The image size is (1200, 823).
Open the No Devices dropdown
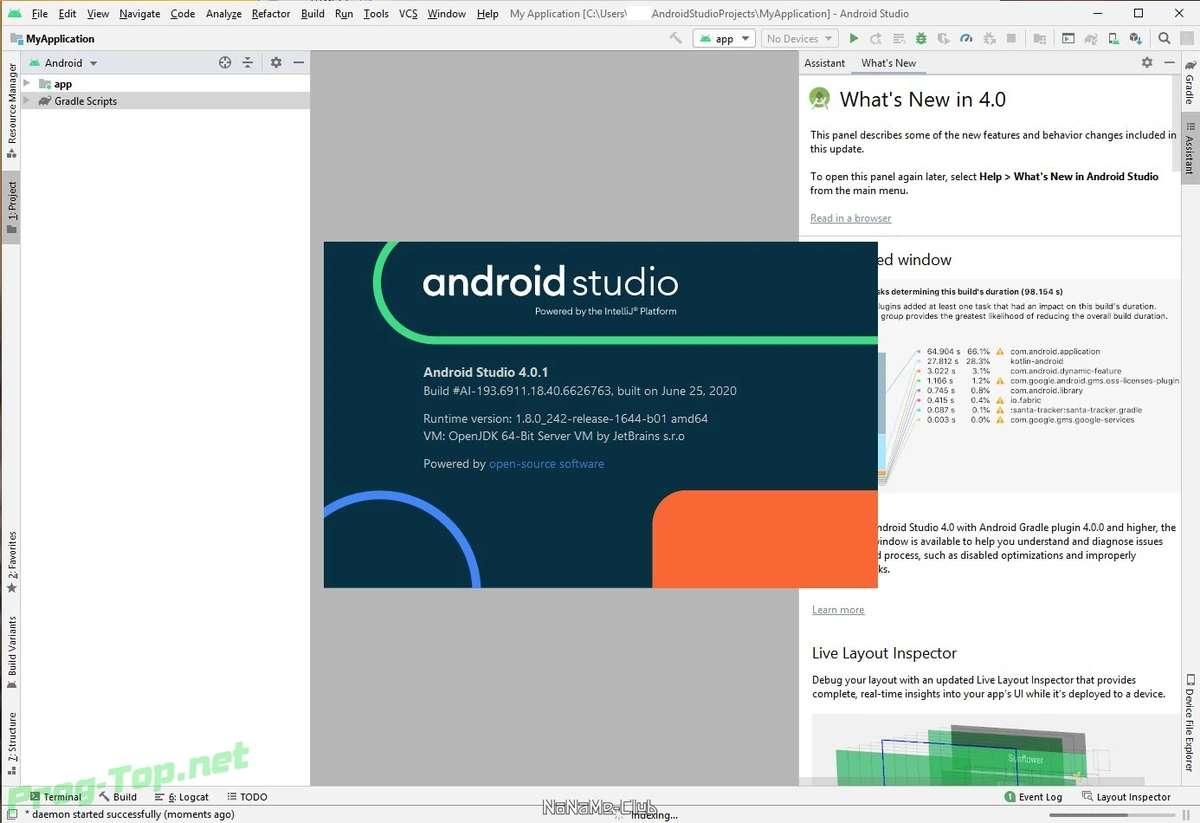pyautogui.click(x=799, y=39)
